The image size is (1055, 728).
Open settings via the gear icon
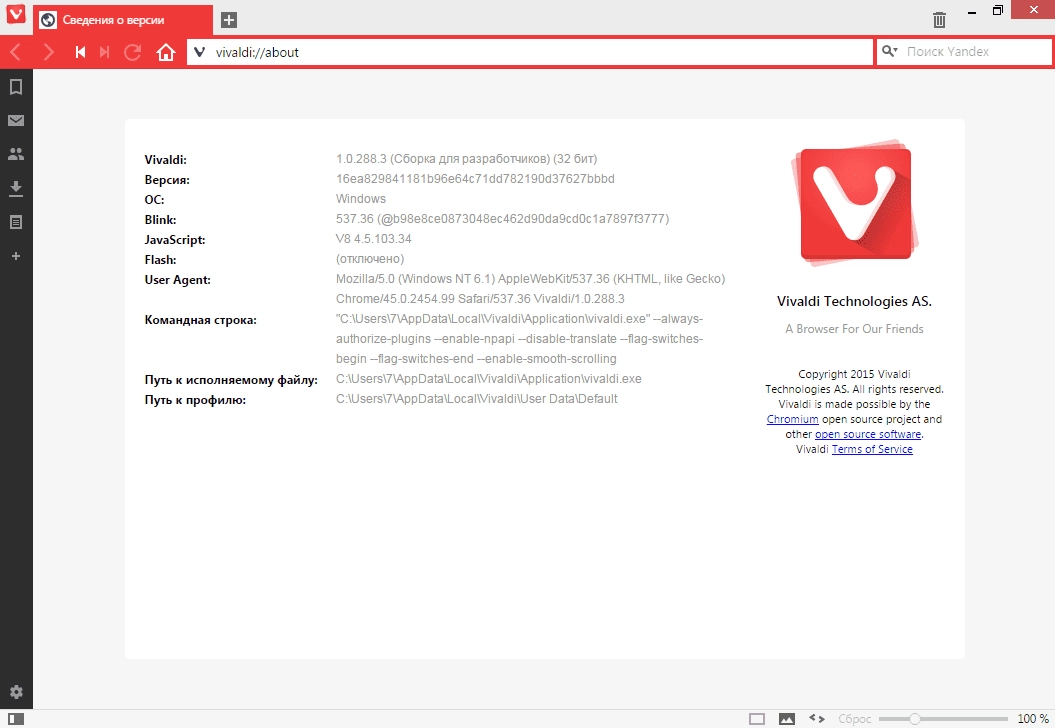click(x=16, y=692)
